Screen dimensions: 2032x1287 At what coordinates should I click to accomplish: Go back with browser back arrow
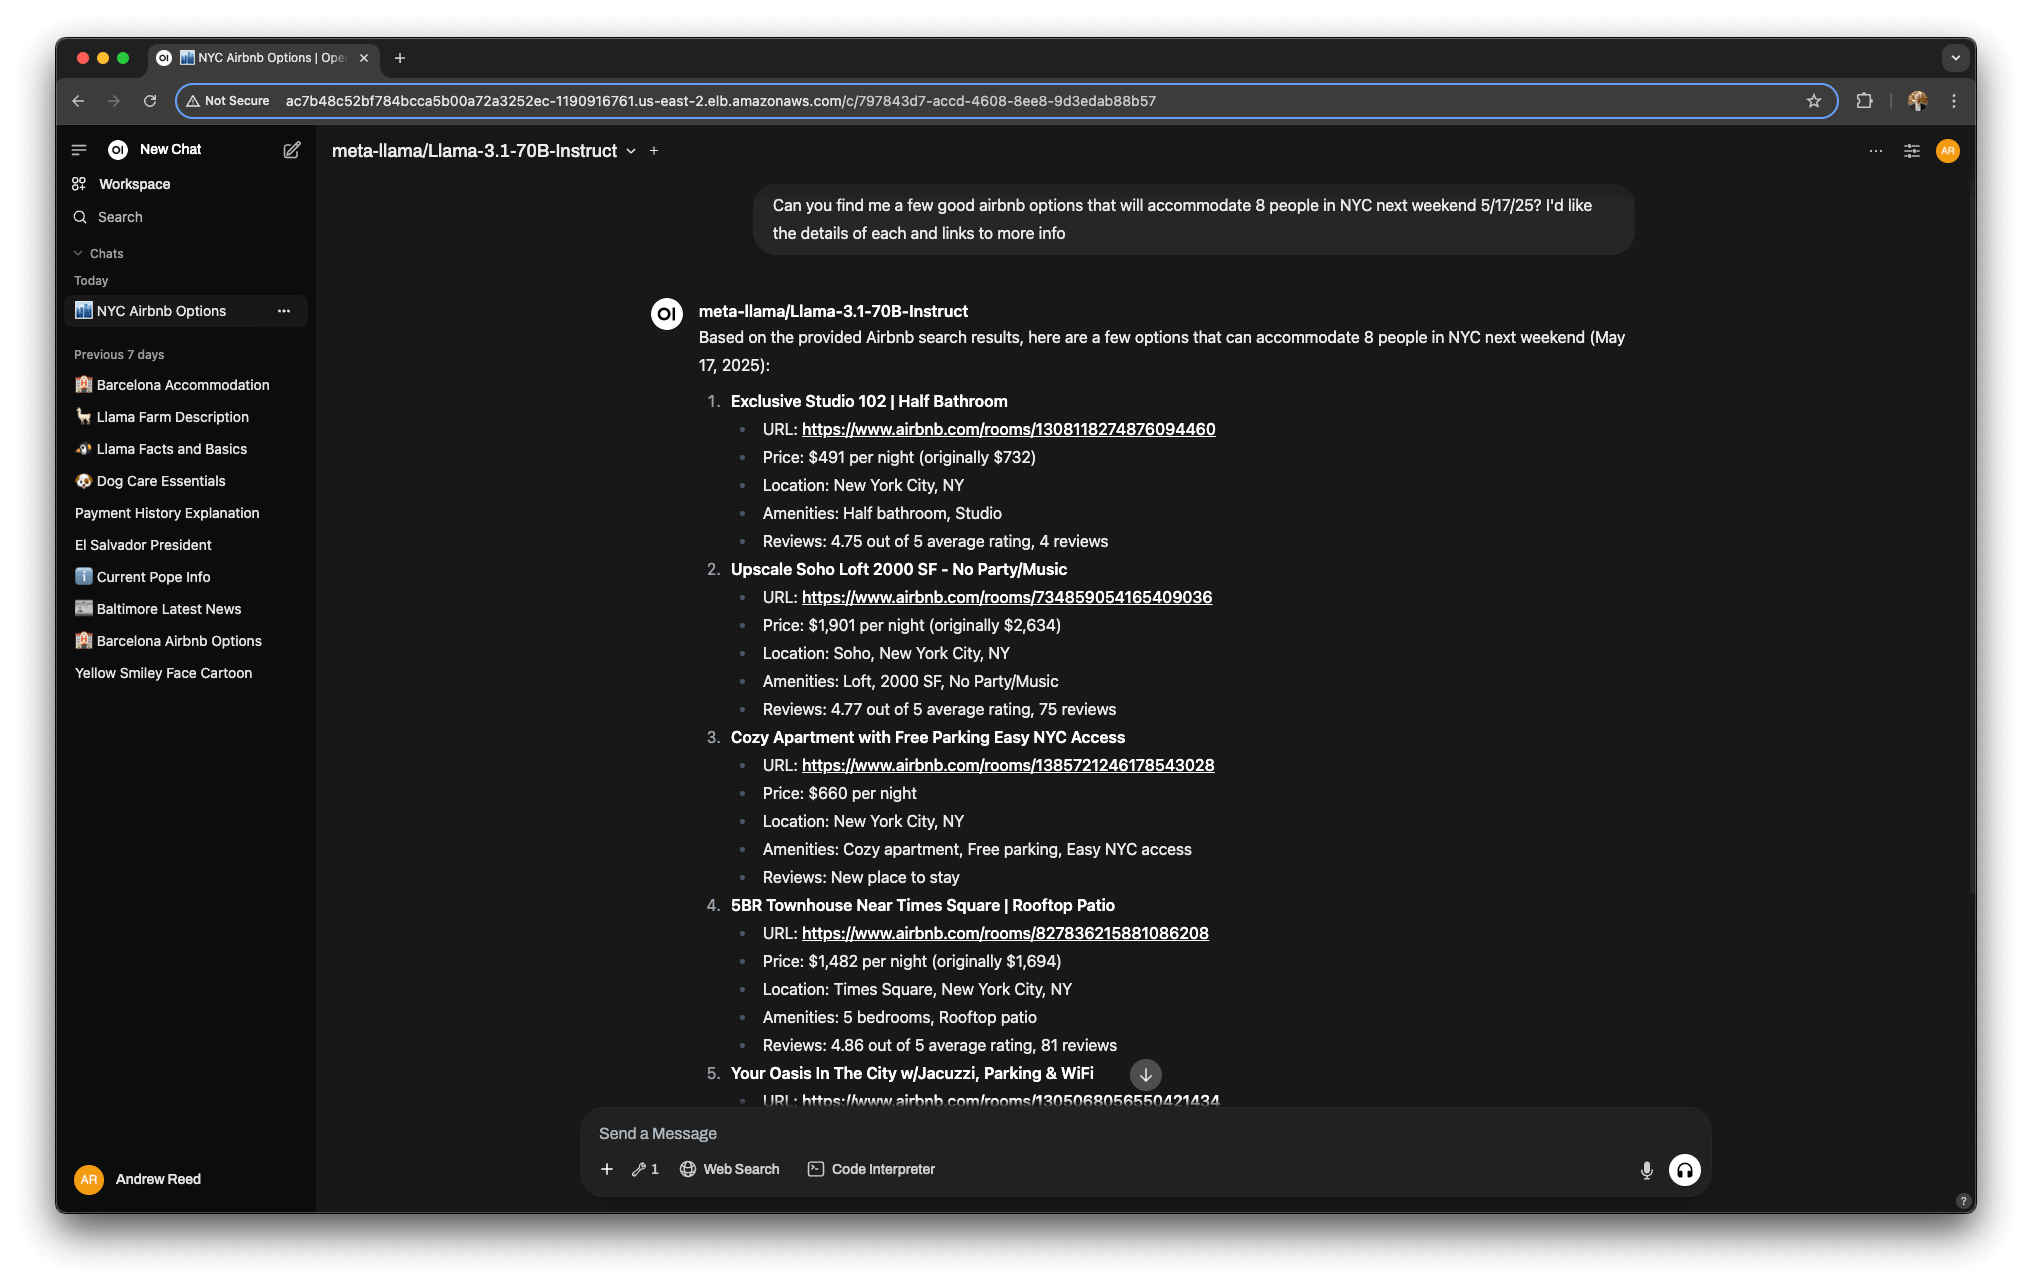[78, 101]
